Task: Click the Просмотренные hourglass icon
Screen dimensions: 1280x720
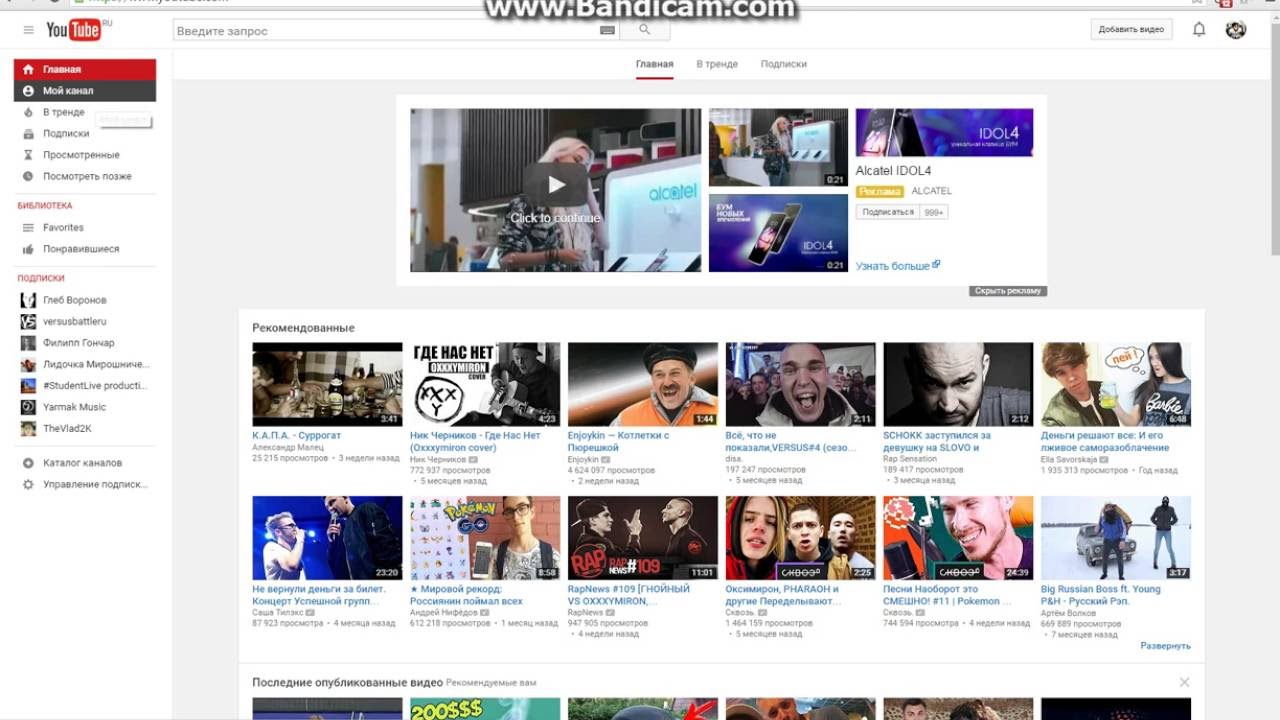Action: click(x=28, y=155)
